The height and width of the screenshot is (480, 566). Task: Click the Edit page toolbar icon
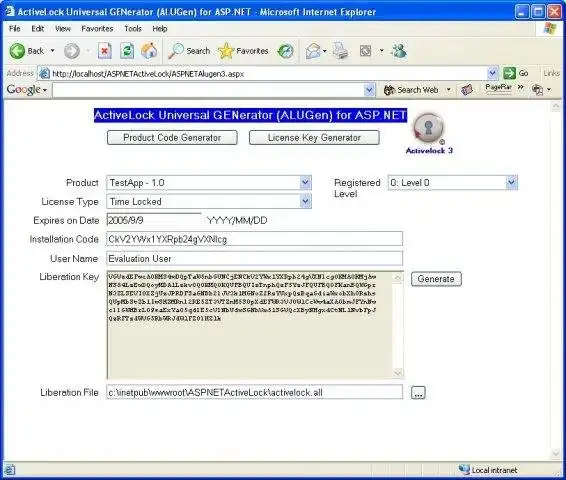click(365, 51)
